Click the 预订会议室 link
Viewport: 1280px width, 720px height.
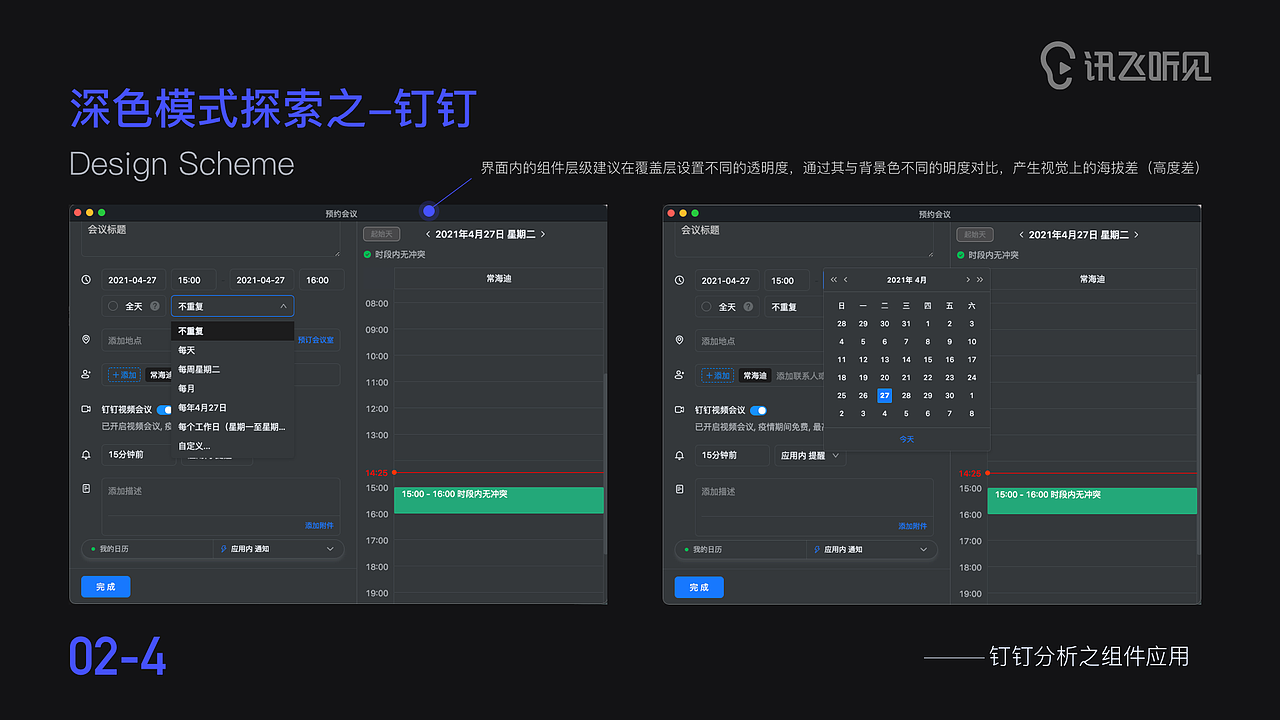316,340
